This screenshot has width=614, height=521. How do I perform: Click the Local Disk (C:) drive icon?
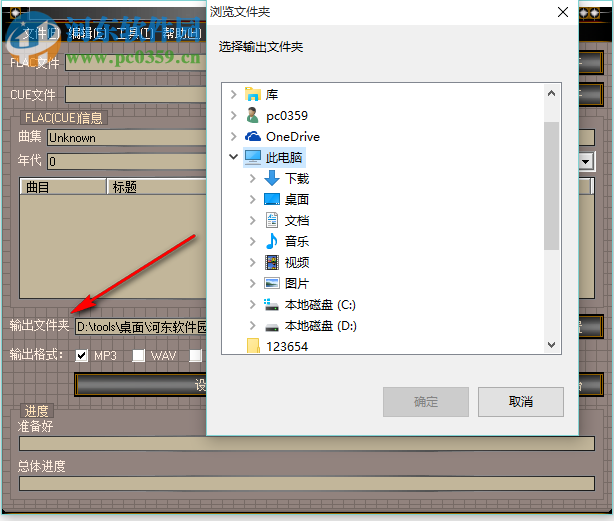tap(271, 304)
